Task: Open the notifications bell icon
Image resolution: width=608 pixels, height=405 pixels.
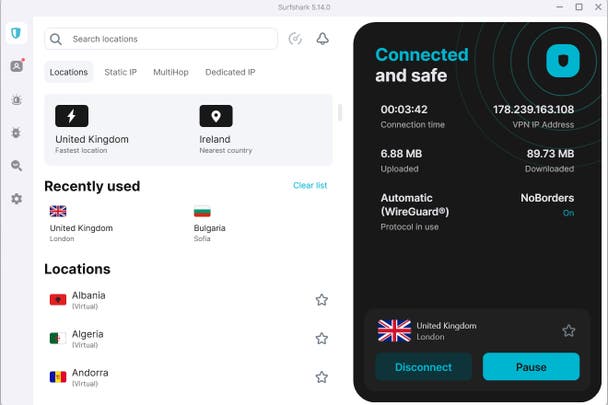Action: click(323, 39)
